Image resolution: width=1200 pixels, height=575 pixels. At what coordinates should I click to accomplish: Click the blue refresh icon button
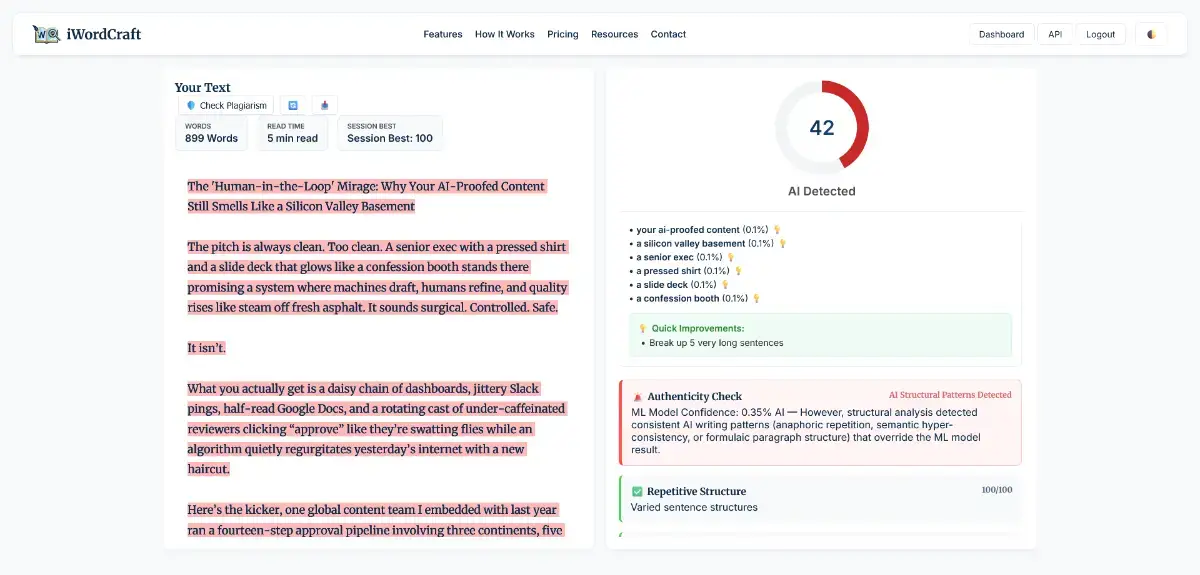[x=293, y=105]
